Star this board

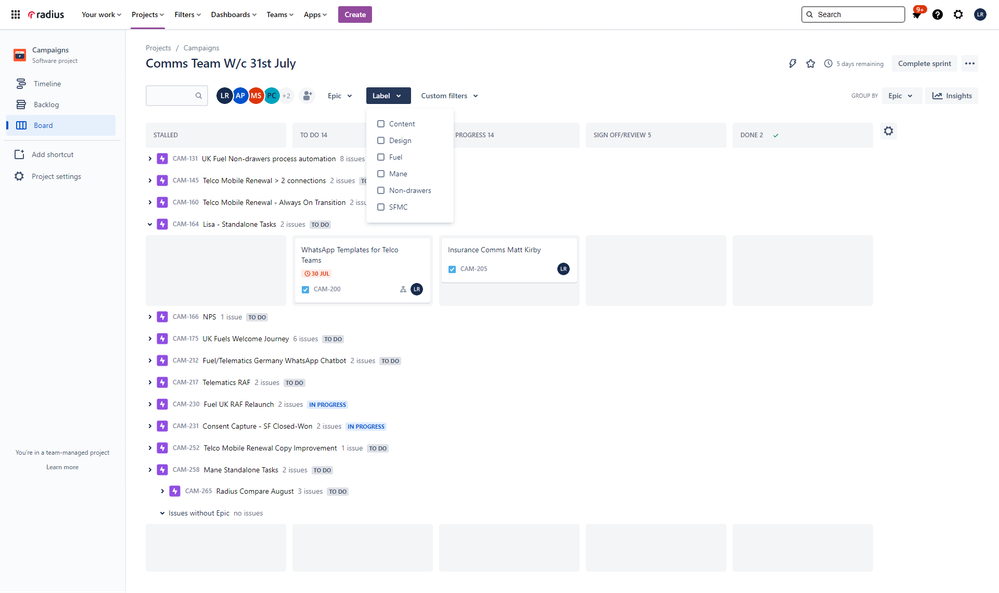(810, 64)
